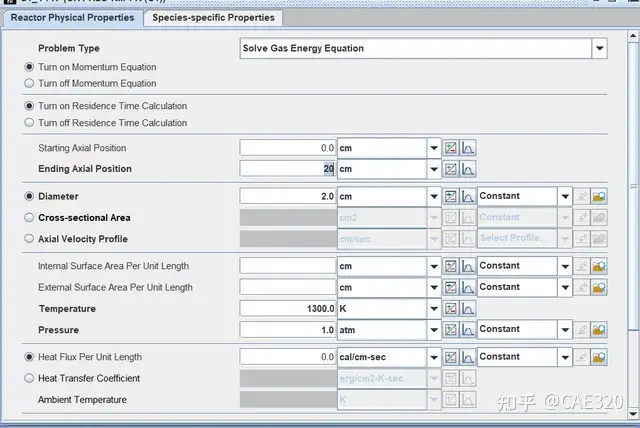This screenshot has width=640, height=428.
Task: Open parameter study icon for Ending Axial Position
Action: [451, 169]
